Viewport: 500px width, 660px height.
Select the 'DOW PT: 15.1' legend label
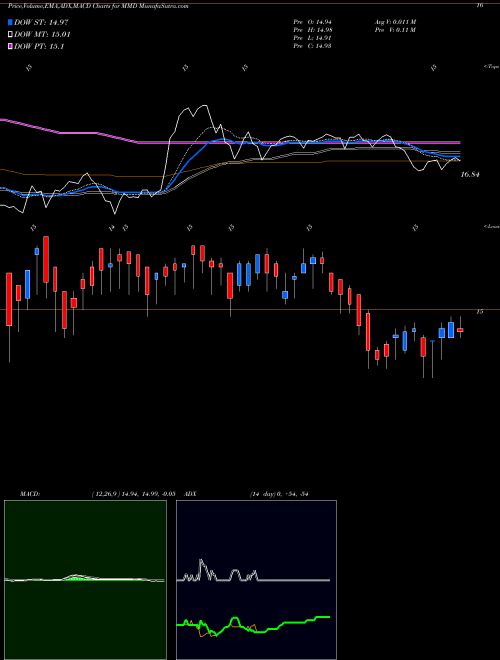[x=39, y=47]
